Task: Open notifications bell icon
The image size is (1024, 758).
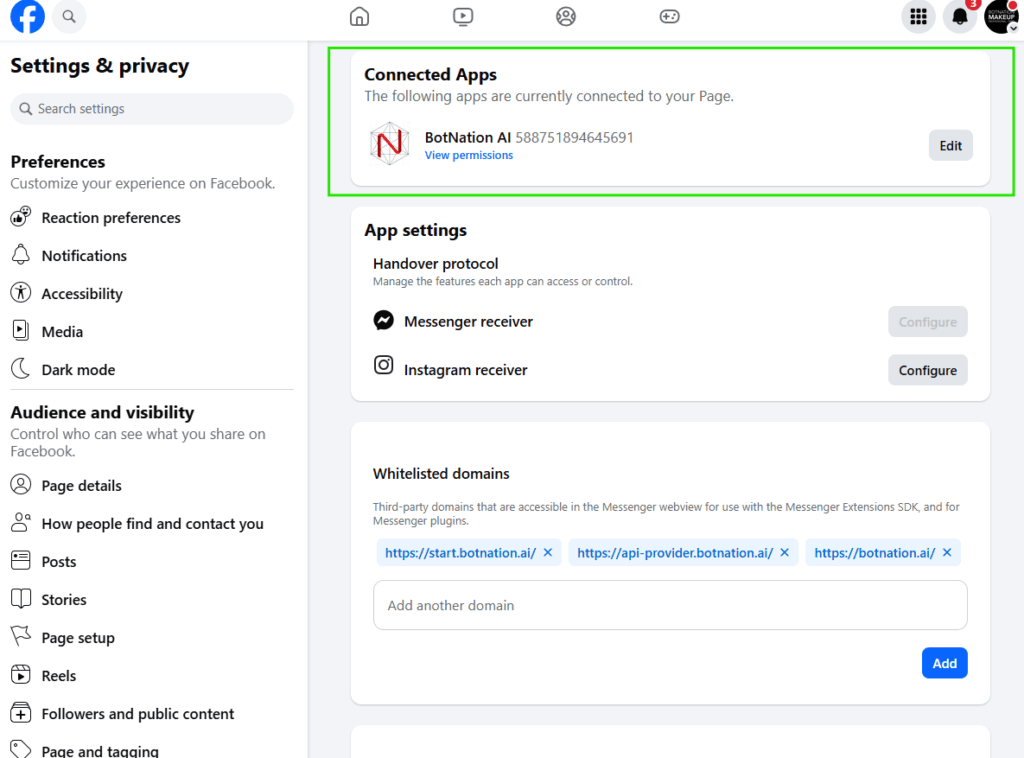Action: (960, 17)
